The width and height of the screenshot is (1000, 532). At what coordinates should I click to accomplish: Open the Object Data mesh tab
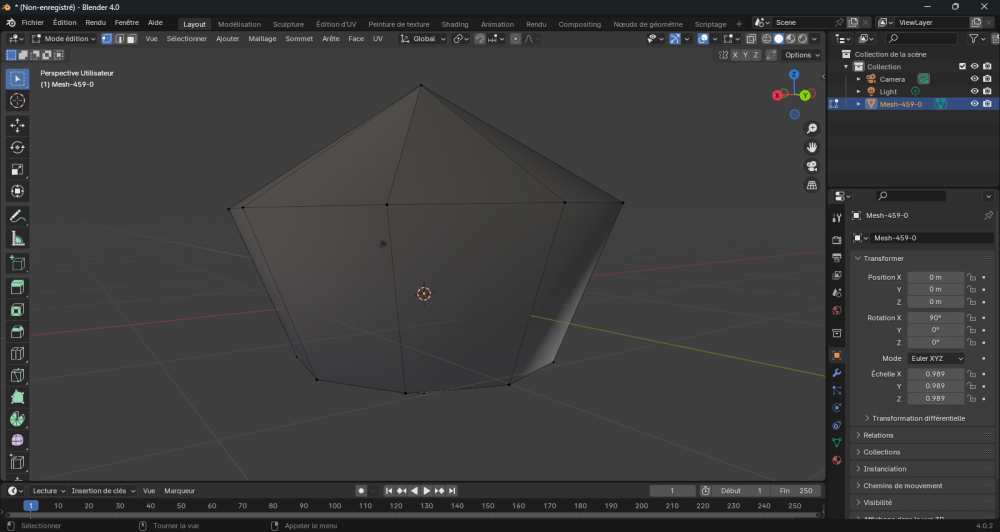tap(837, 443)
